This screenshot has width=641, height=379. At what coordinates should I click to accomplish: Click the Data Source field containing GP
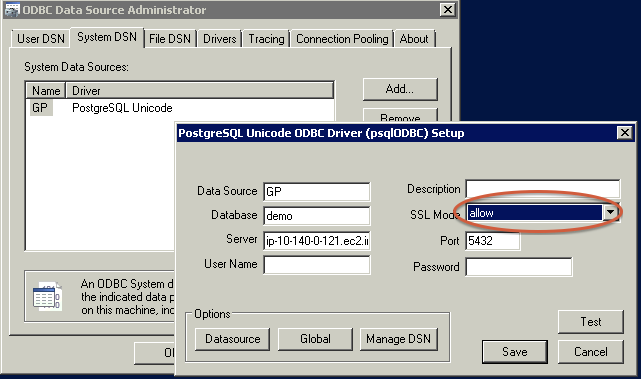pyautogui.click(x=317, y=192)
